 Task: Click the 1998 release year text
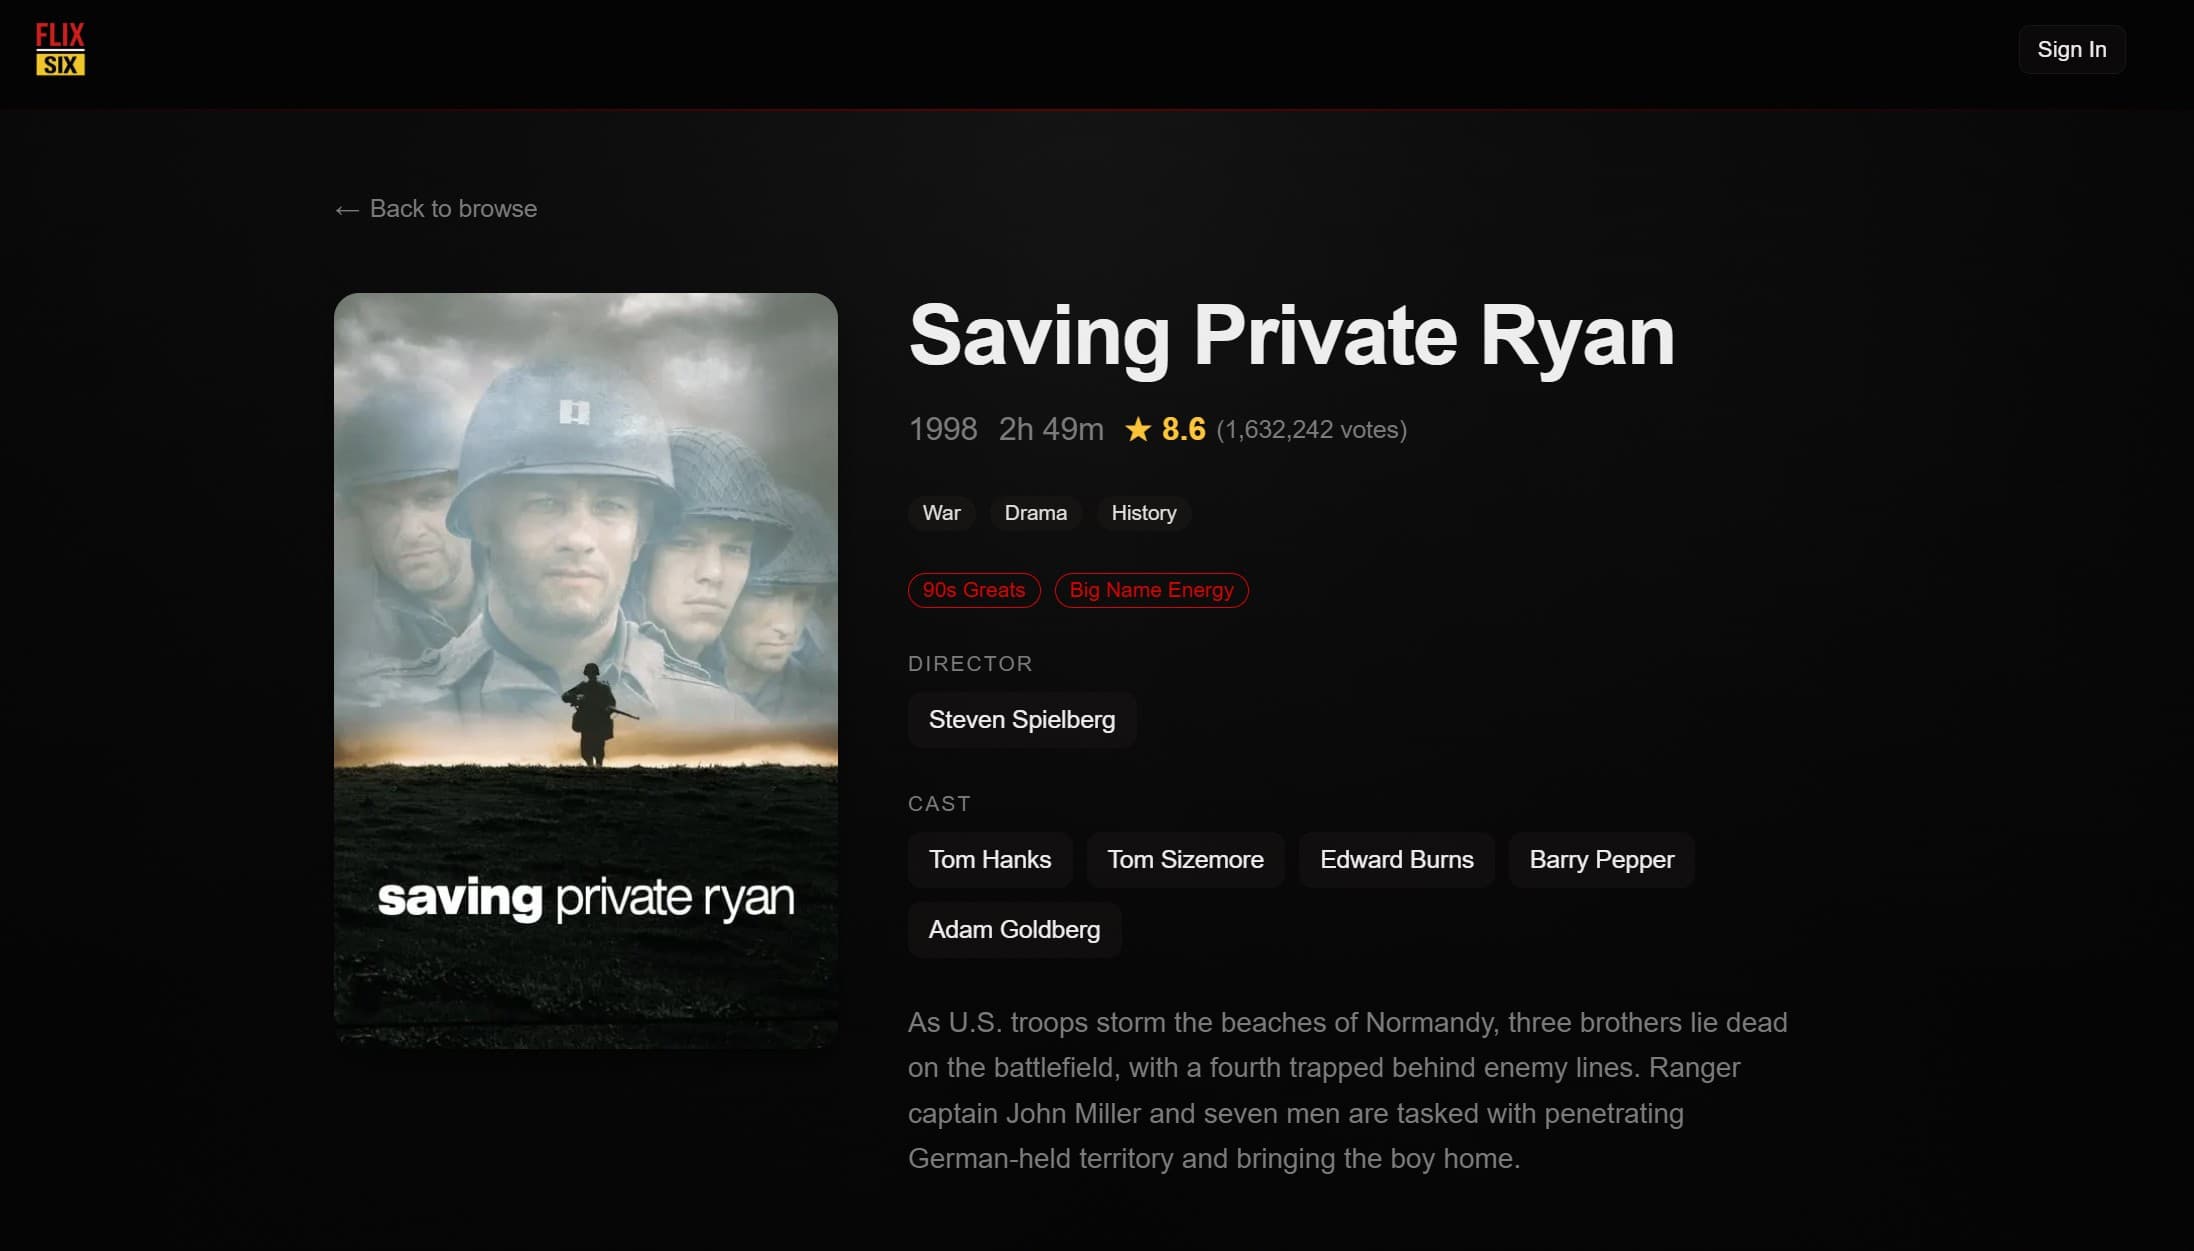click(x=941, y=429)
